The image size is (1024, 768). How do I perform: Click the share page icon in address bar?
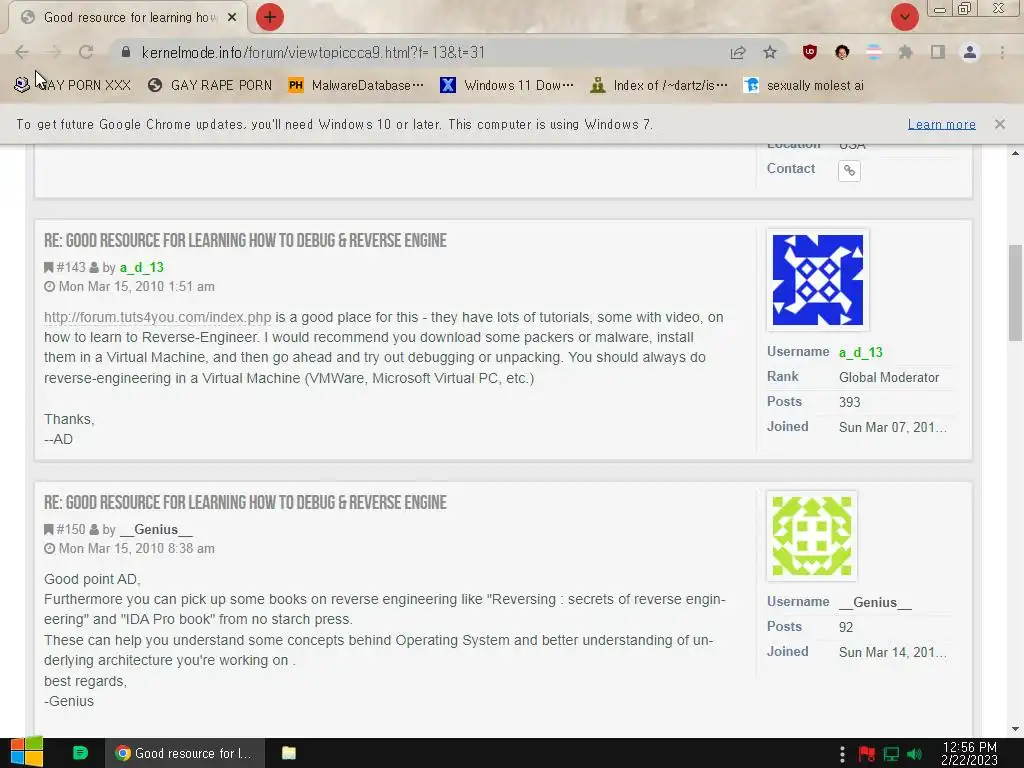coord(738,52)
